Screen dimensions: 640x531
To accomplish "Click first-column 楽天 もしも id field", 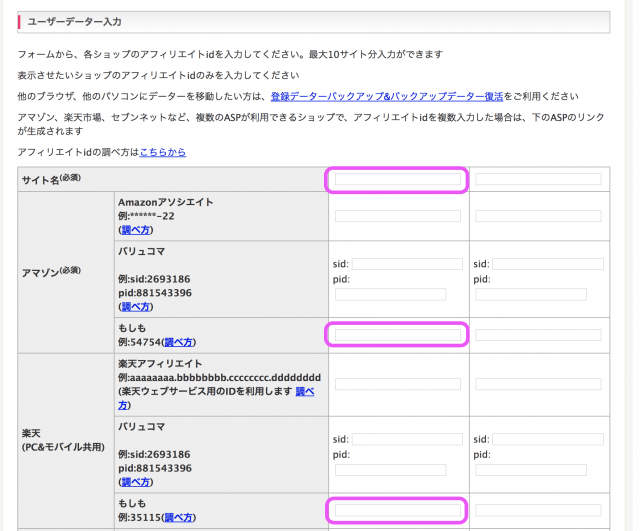I will pos(398,510).
